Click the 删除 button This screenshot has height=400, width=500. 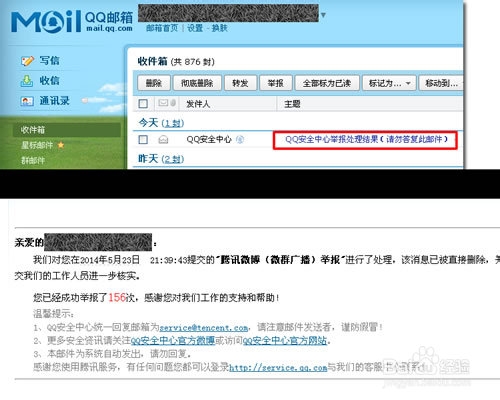154,83
